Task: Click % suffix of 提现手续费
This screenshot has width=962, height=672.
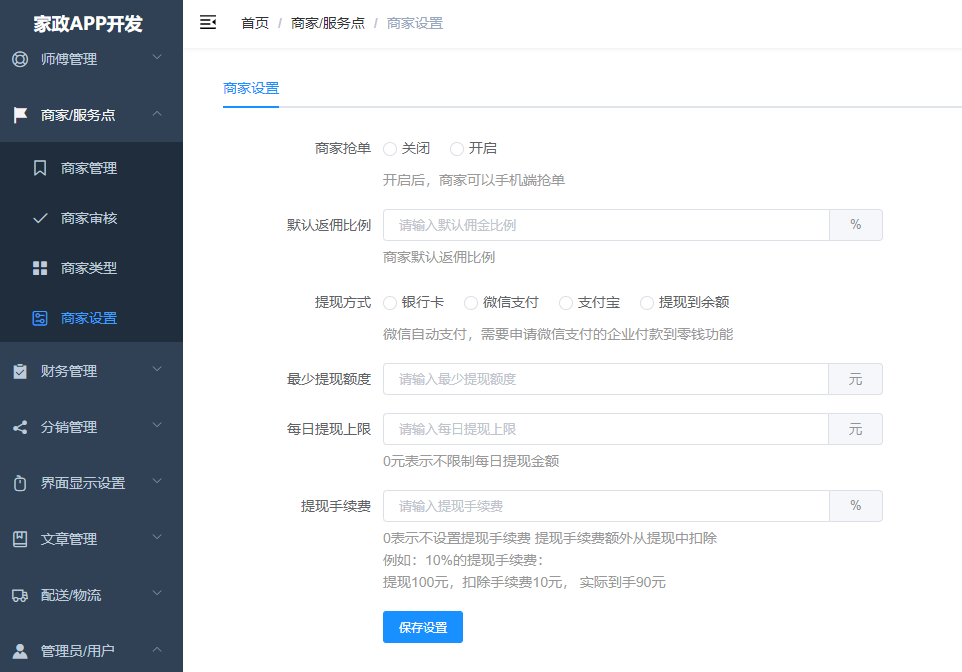Action: (856, 506)
